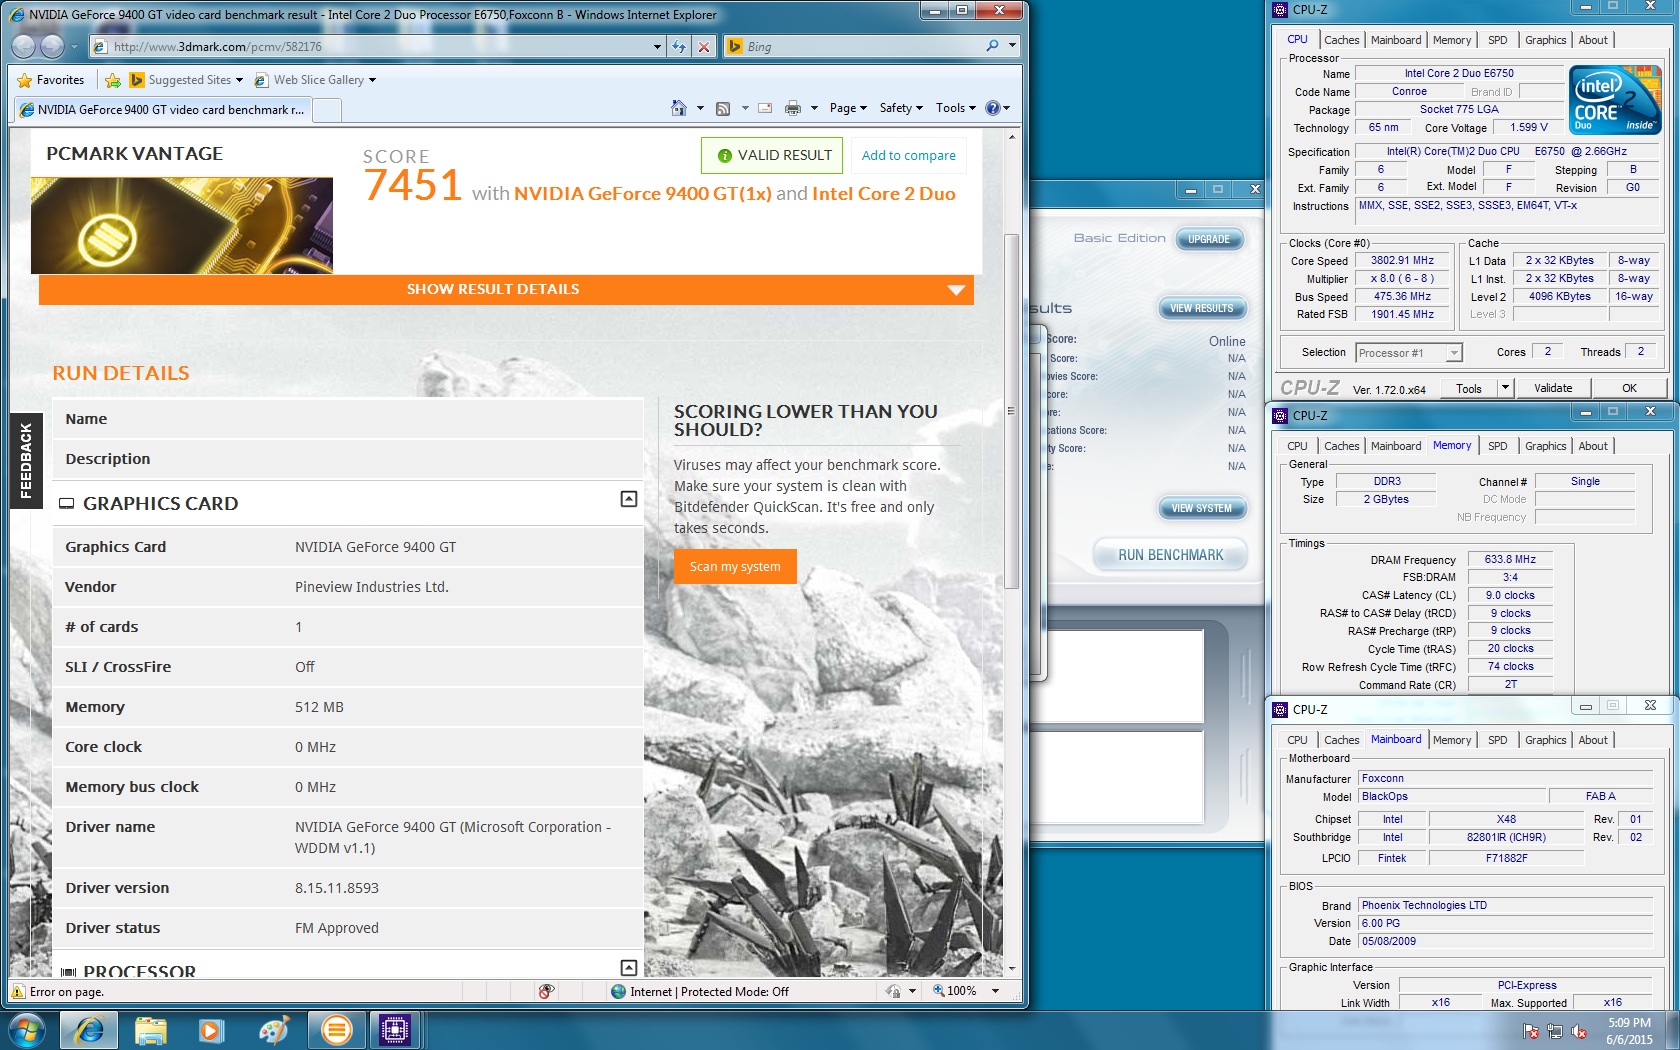Open the new blank browser tab button

tap(327, 110)
